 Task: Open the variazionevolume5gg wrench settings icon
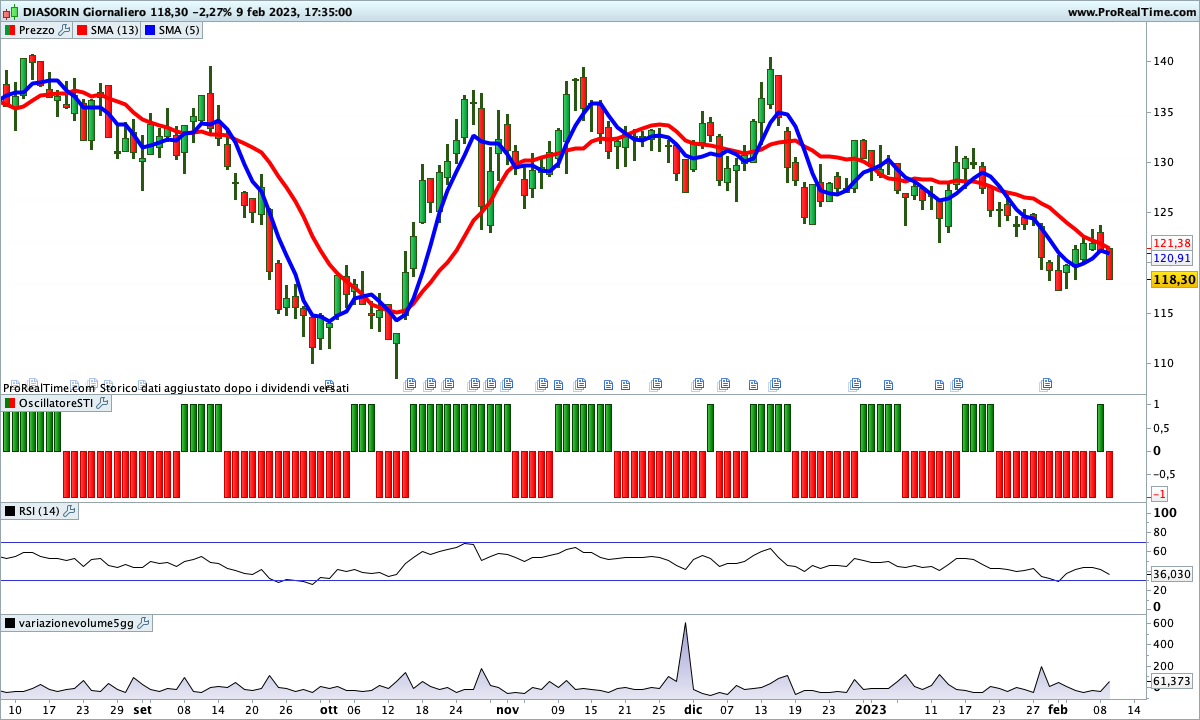click(x=143, y=623)
